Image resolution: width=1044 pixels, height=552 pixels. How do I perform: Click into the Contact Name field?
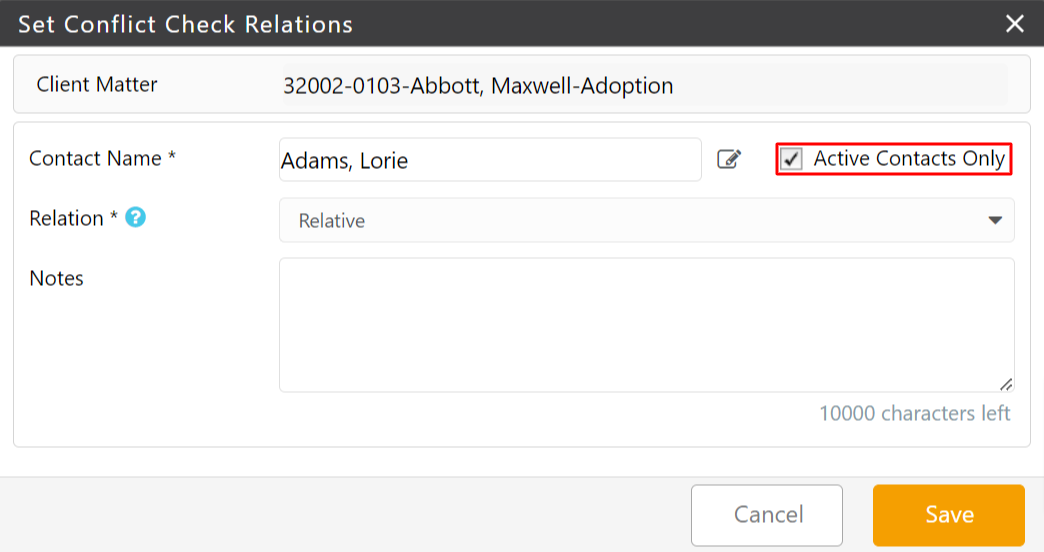point(490,160)
